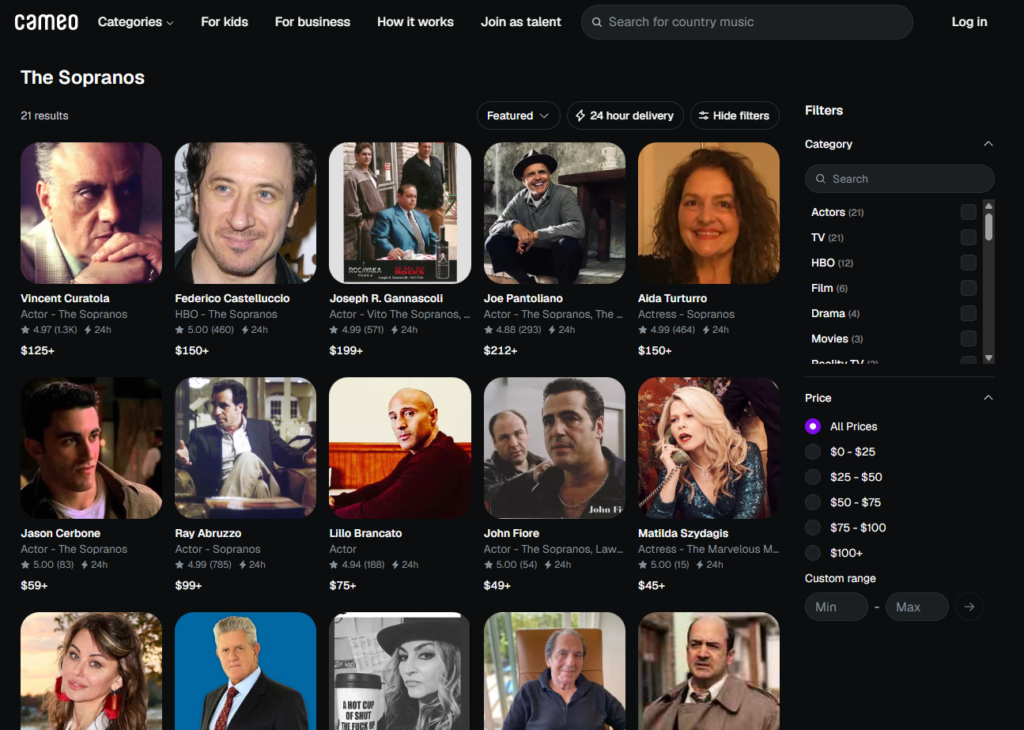Check the Movies category checkbox
Viewport: 1024px width, 730px height.
pyautogui.click(x=968, y=339)
